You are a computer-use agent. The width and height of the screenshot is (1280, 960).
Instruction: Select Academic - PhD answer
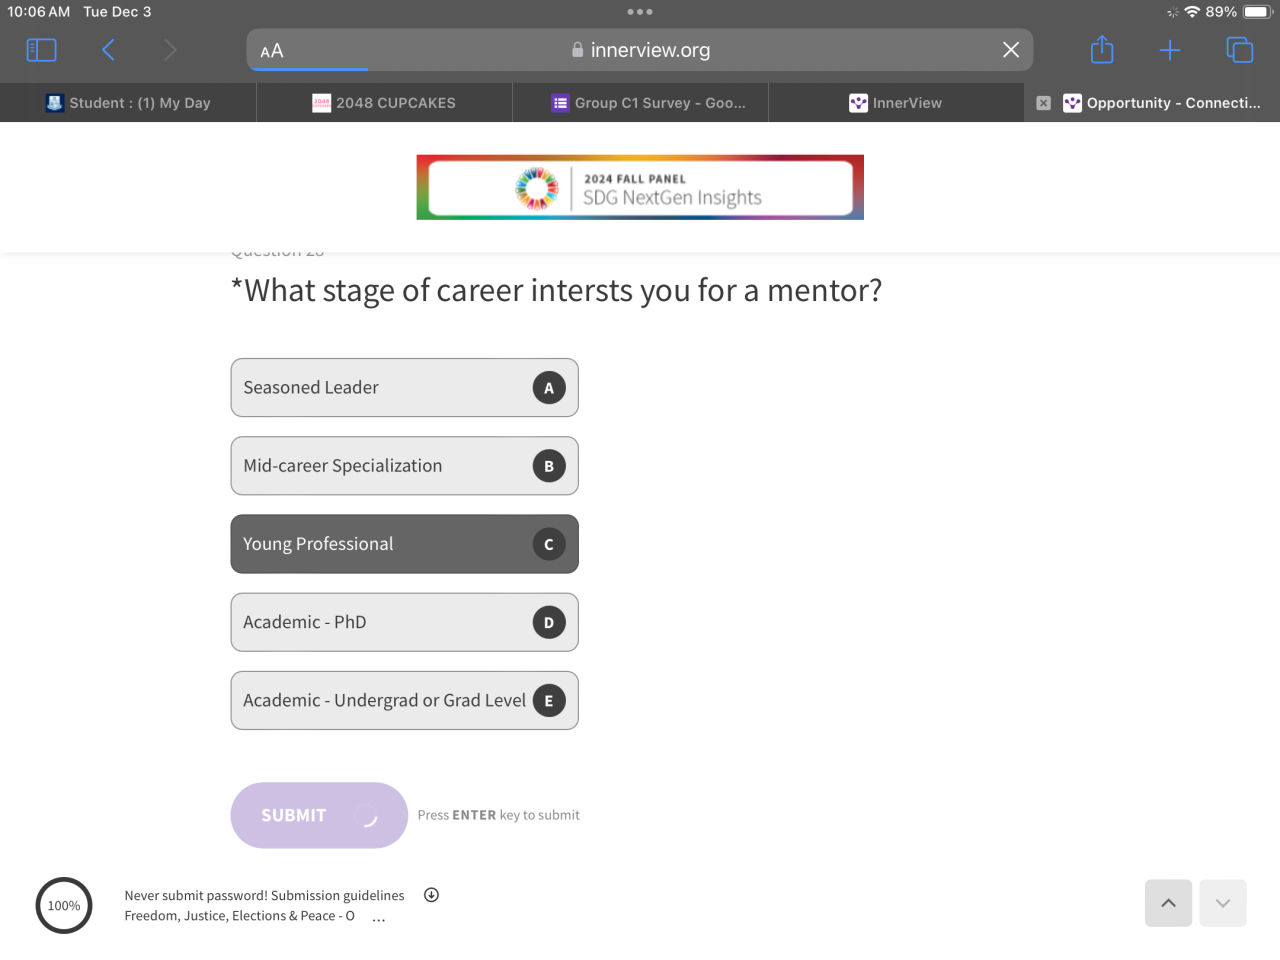point(404,622)
